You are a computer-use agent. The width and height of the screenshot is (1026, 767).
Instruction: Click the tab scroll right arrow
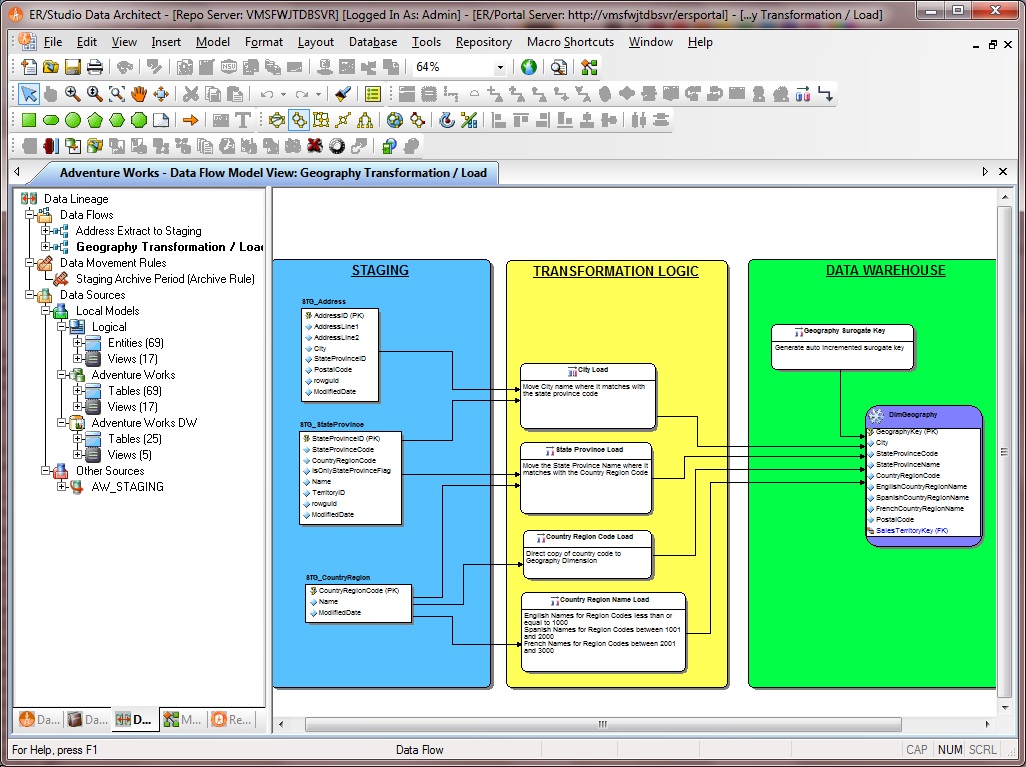[985, 171]
